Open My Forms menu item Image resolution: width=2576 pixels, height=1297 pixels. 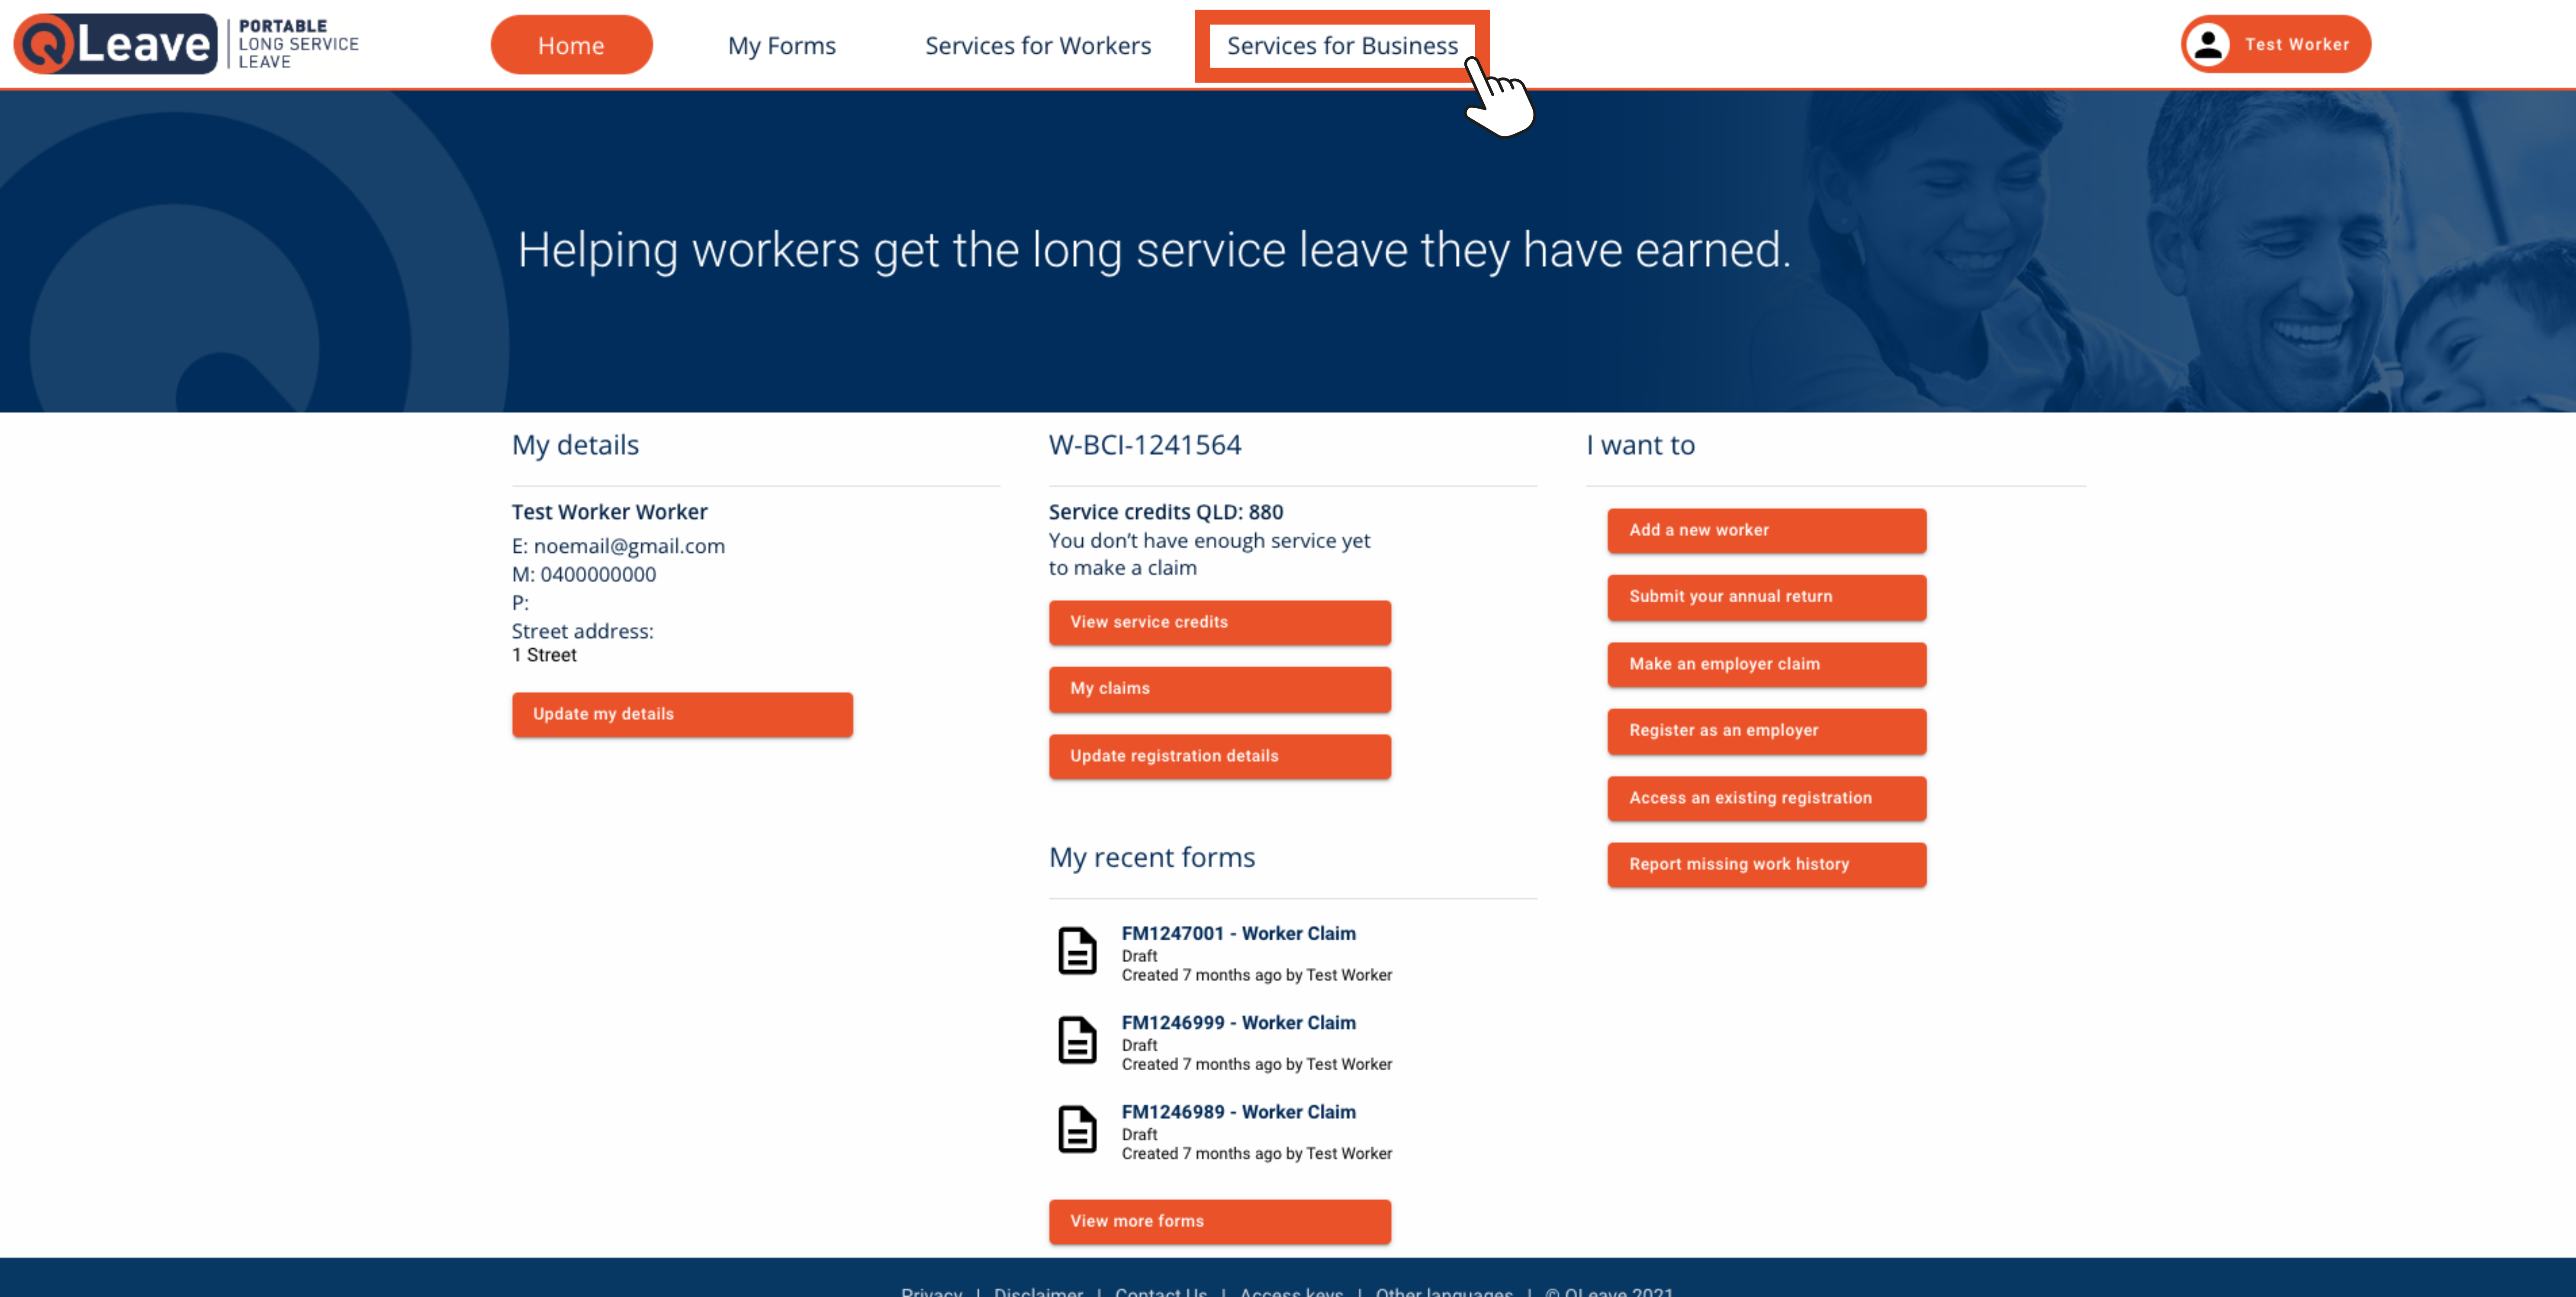782,45
